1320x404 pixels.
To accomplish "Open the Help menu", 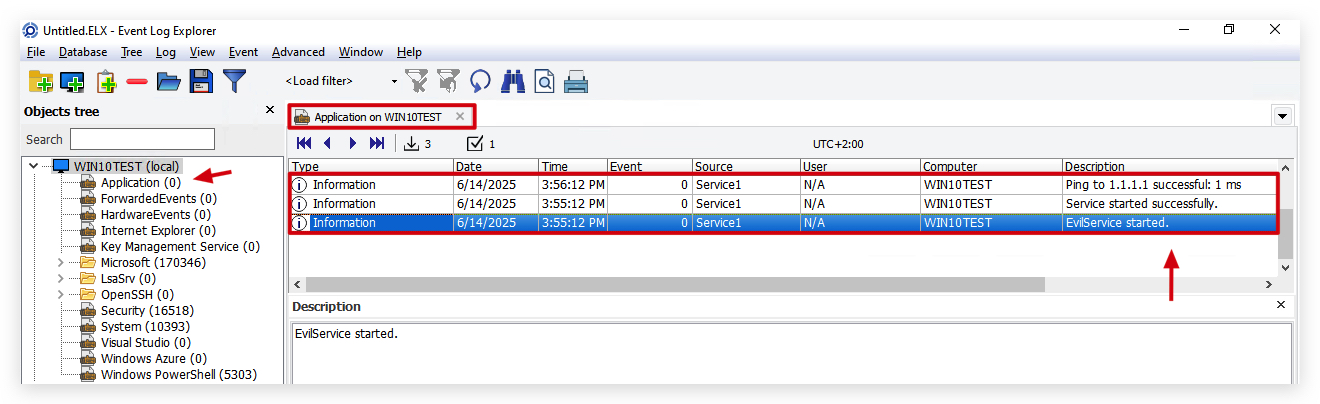I will pyautogui.click(x=409, y=52).
